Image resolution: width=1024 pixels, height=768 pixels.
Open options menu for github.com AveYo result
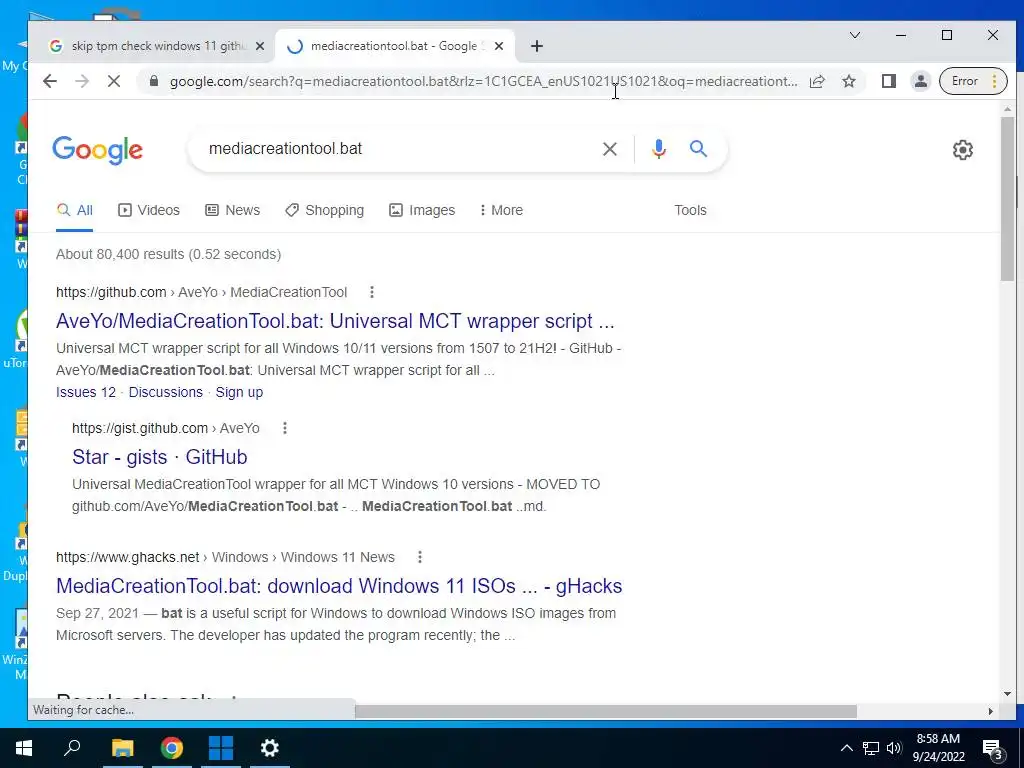click(x=372, y=292)
